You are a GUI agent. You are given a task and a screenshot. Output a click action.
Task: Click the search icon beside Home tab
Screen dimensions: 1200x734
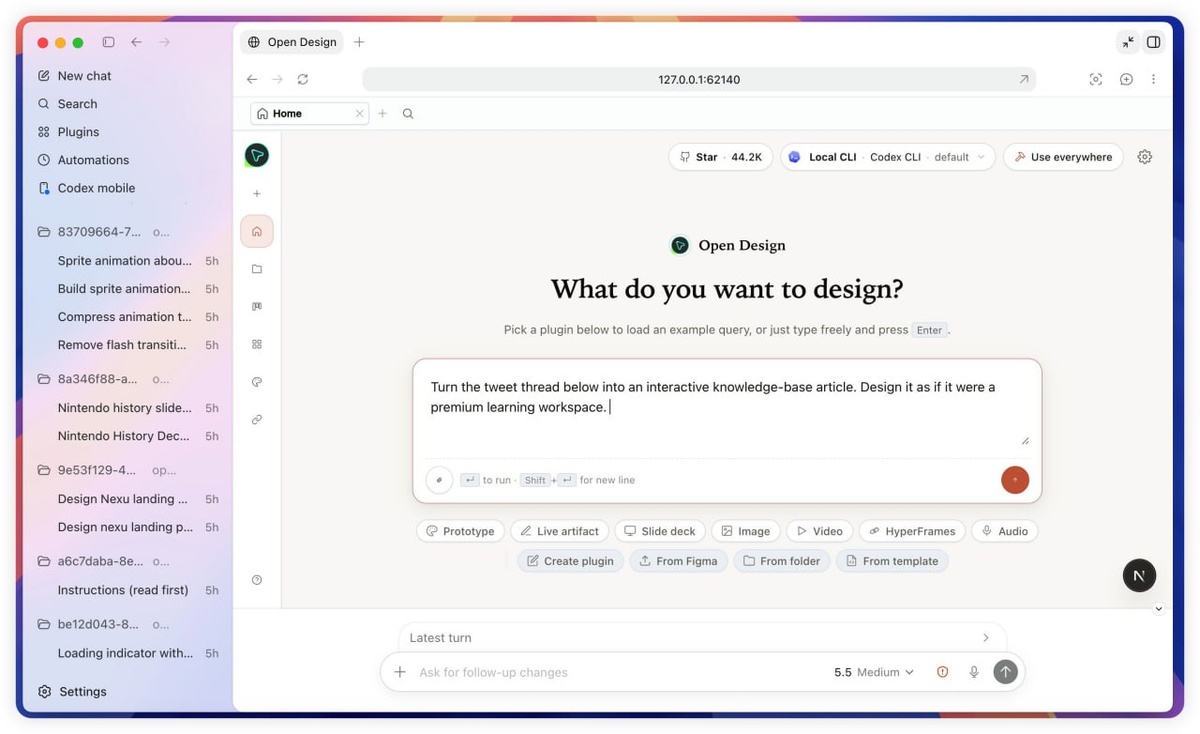point(408,113)
